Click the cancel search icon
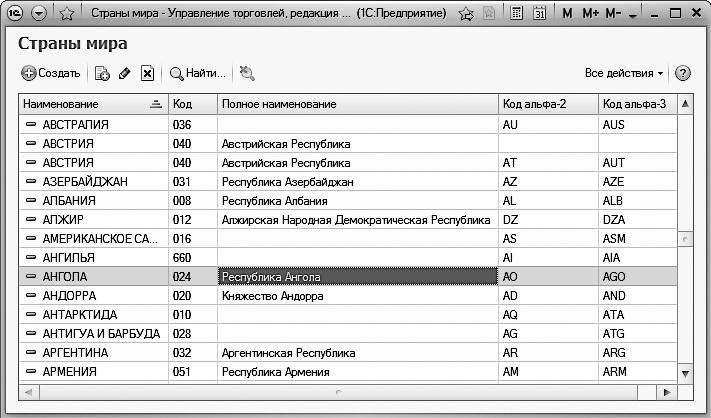Image resolution: width=711 pixels, height=418 pixels. point(247,73)
